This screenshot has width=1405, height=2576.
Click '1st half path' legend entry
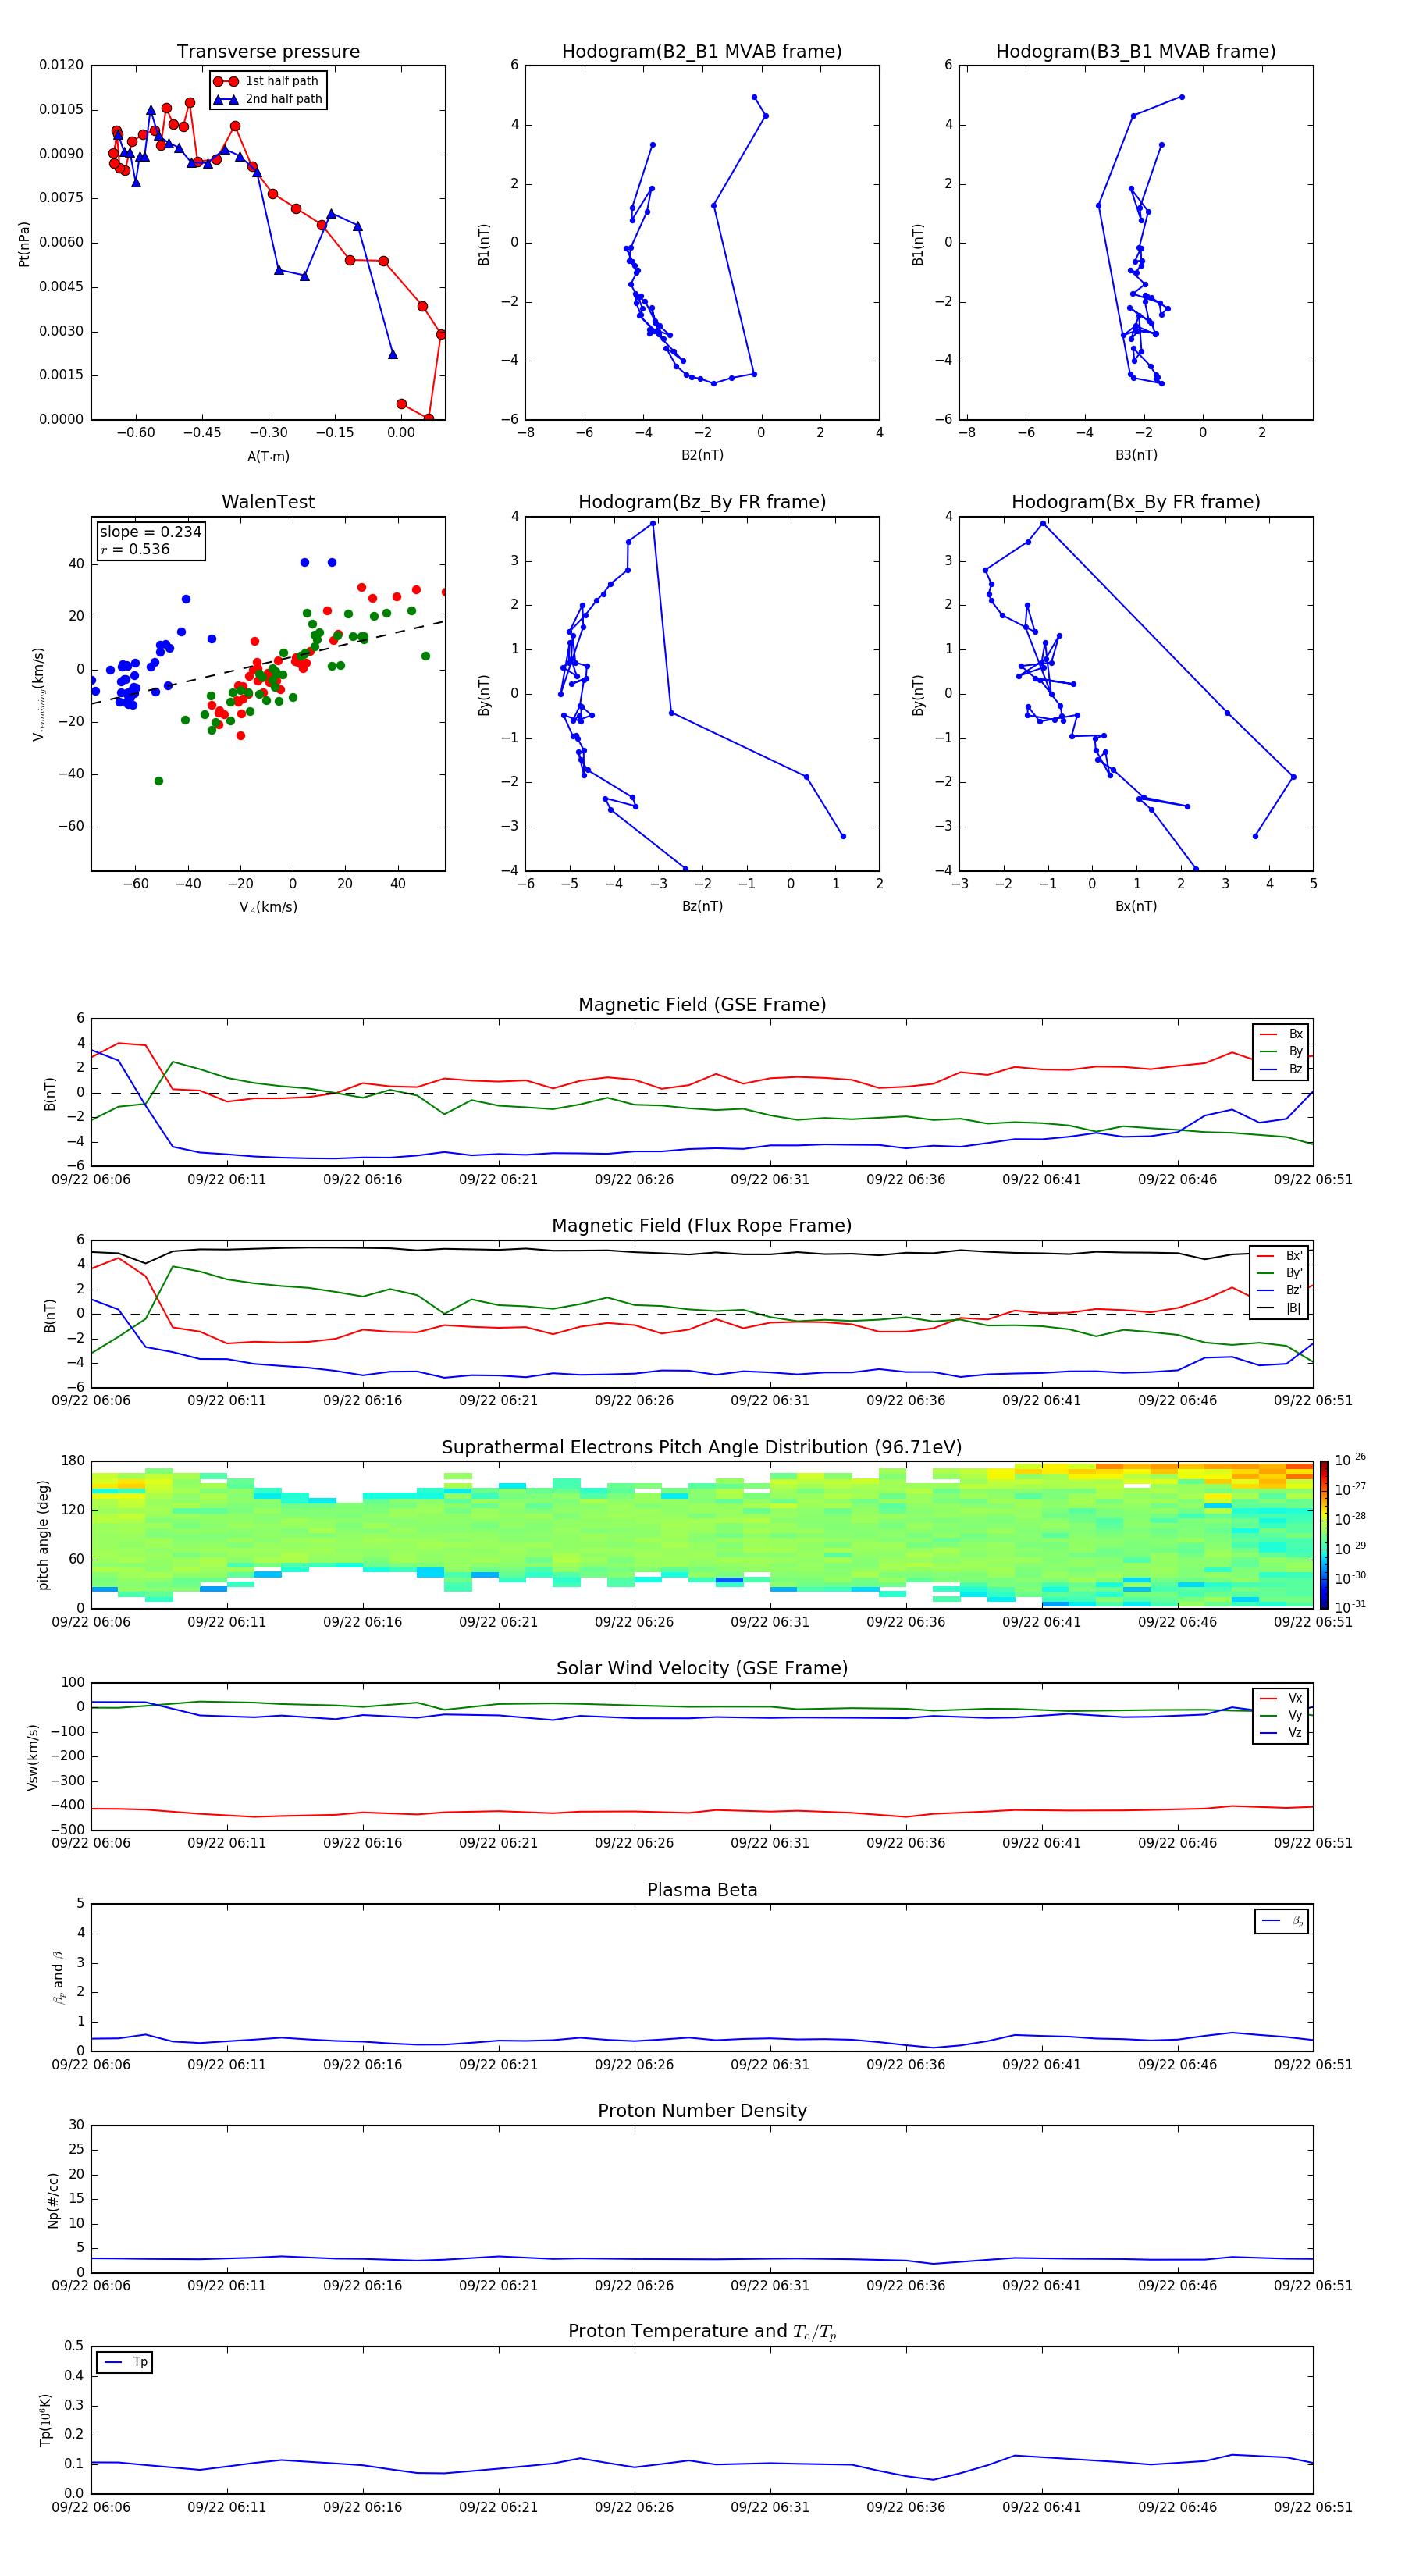266,81
